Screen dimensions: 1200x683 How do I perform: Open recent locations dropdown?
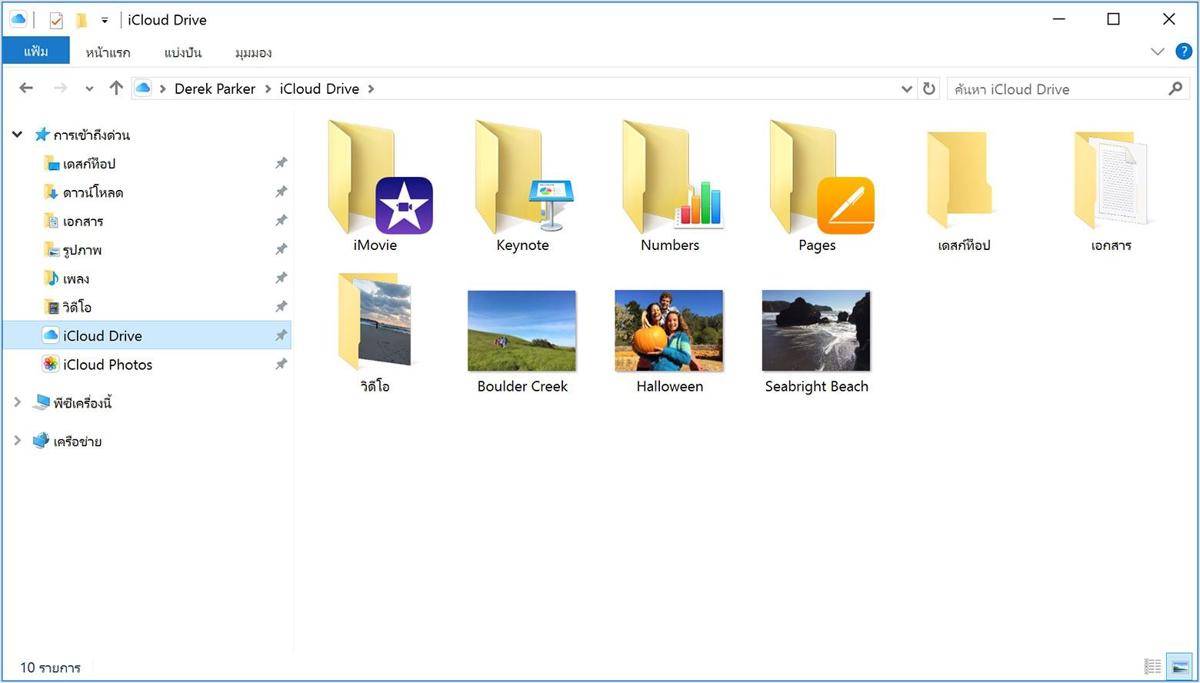point(89,89)
